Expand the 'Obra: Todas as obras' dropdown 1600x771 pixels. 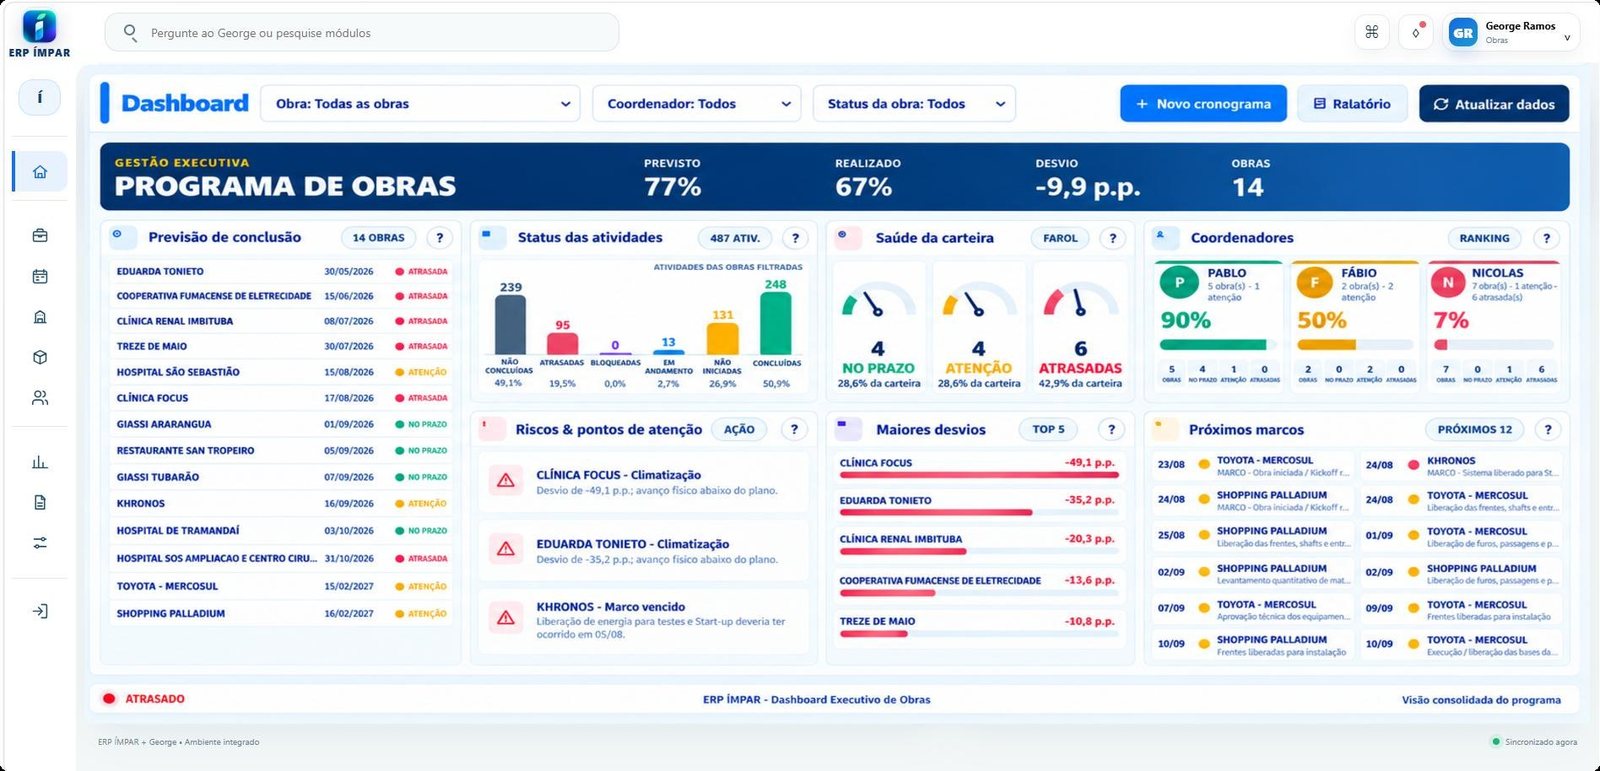coord(420,104)
